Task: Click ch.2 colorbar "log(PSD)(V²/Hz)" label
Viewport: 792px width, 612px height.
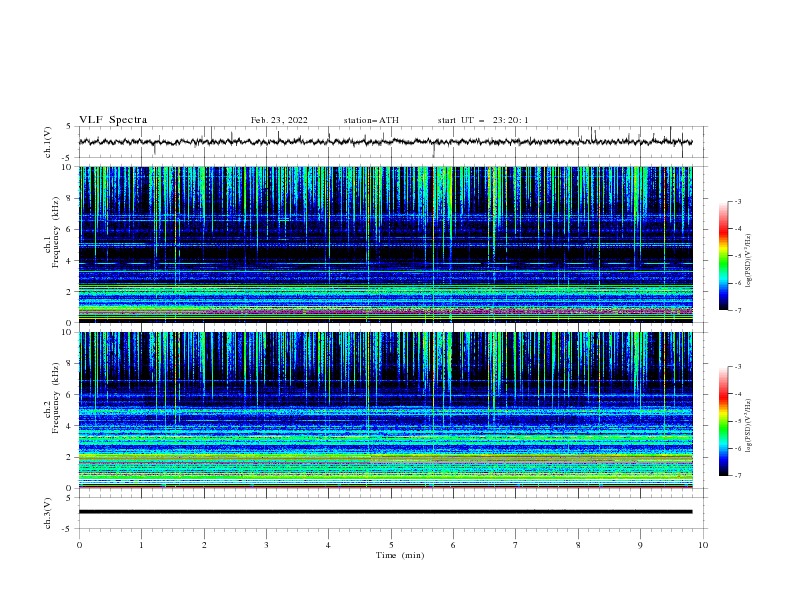Action: [x=749, y=426]
